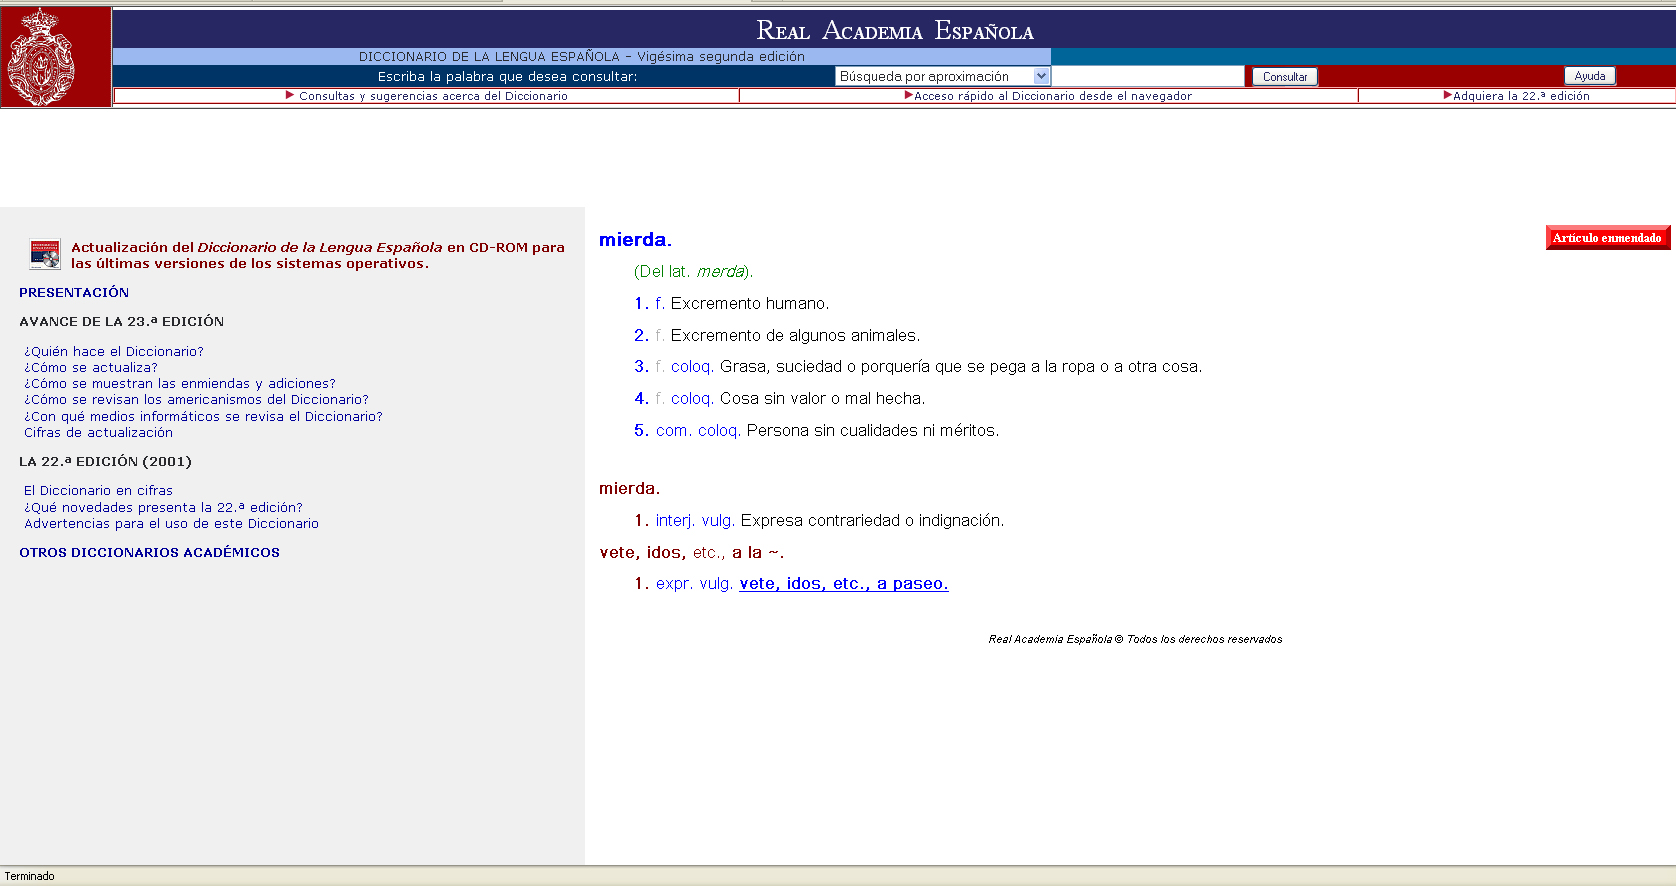Open ¿Con qué medios informáticos se revisa link
The width and height of the screenshot is (1676, 886).
(203, 416)
